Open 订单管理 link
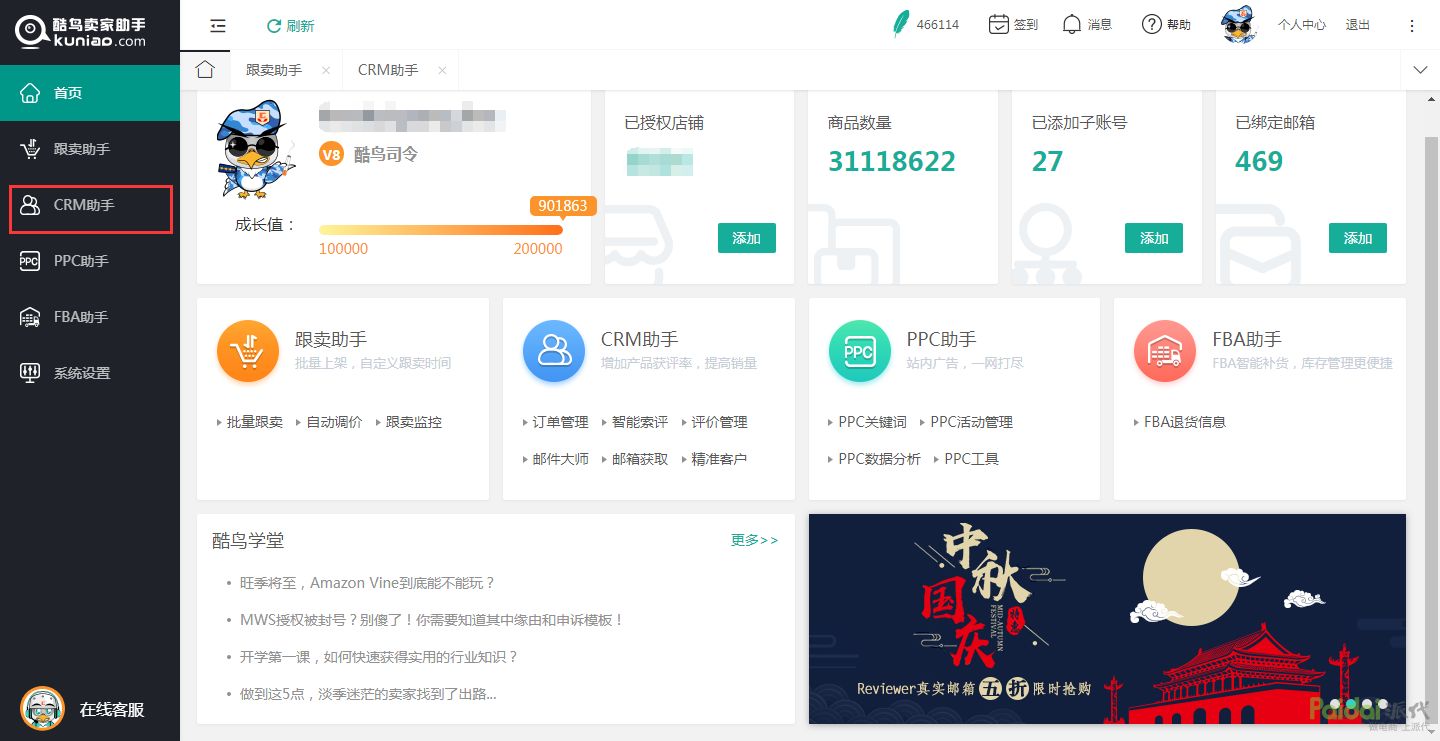The image size is (1440, 741). [x=561, y=422]
